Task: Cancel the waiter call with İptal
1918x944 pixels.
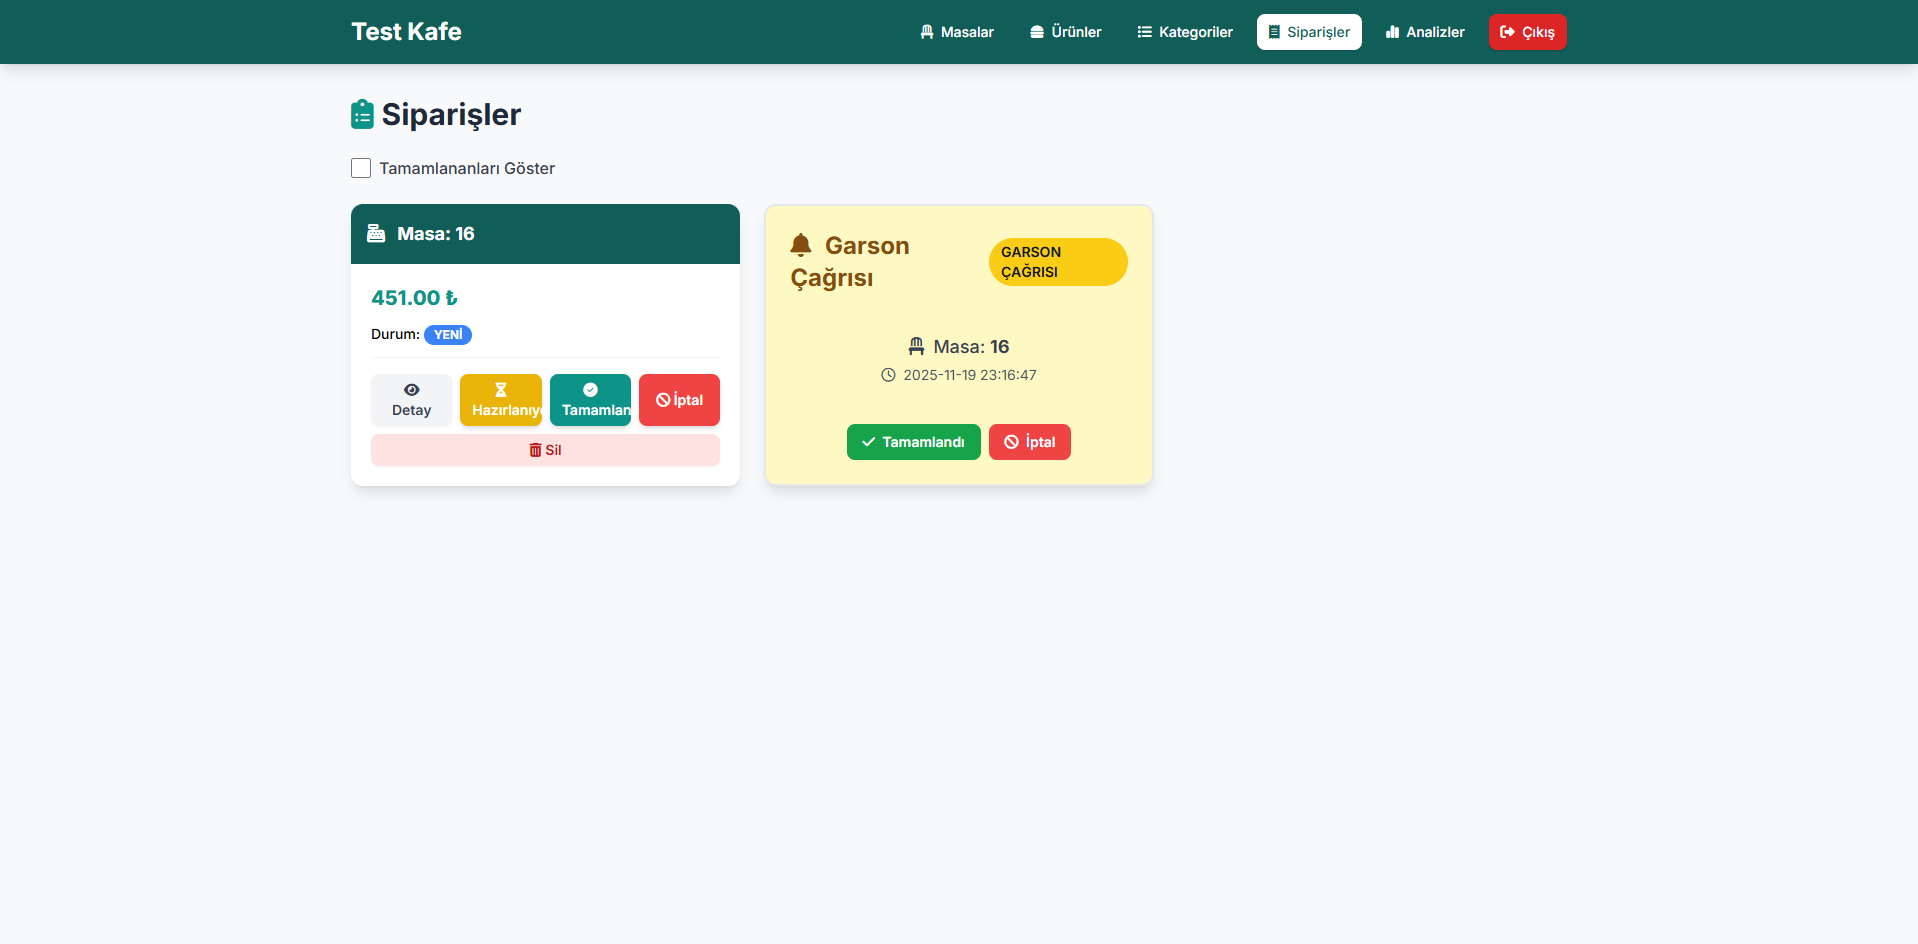Action: click(1029, 442)
